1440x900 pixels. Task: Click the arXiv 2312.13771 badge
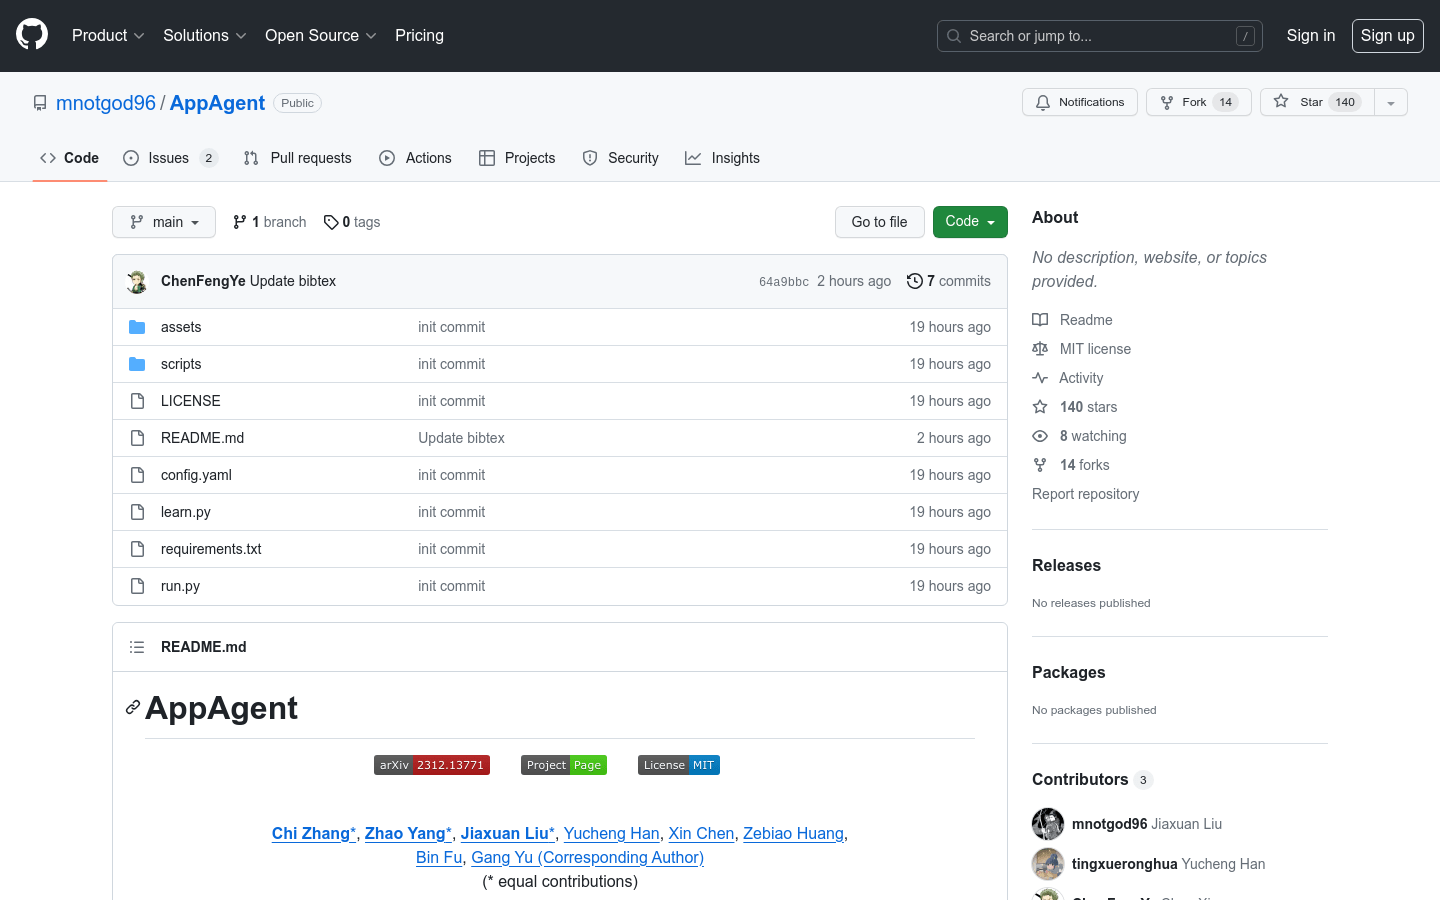[432, 765]
